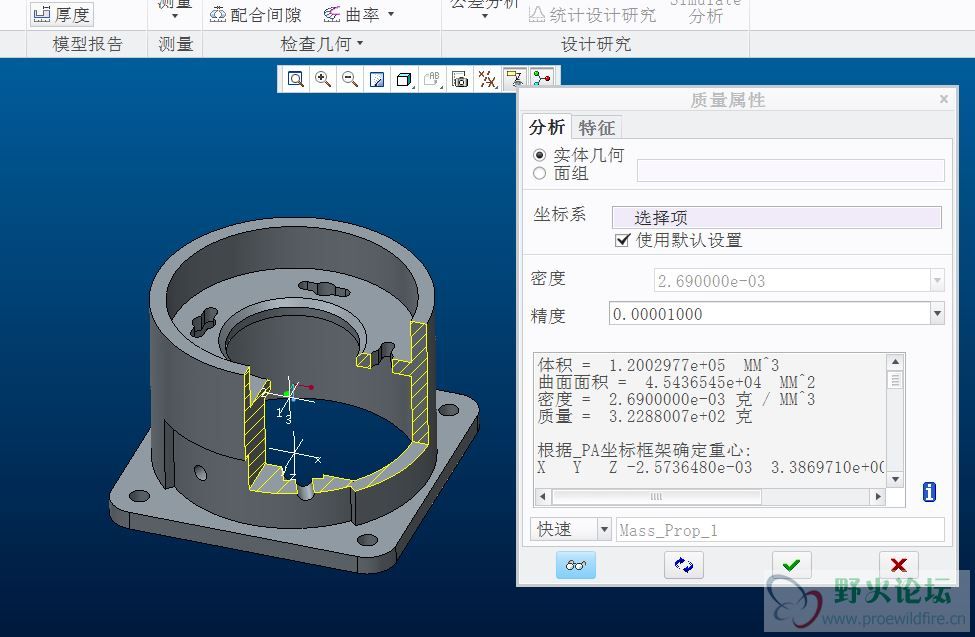975x637 pixels.
Task: Toggle the annotation tag display icon
Action: [x=514, y=78]
